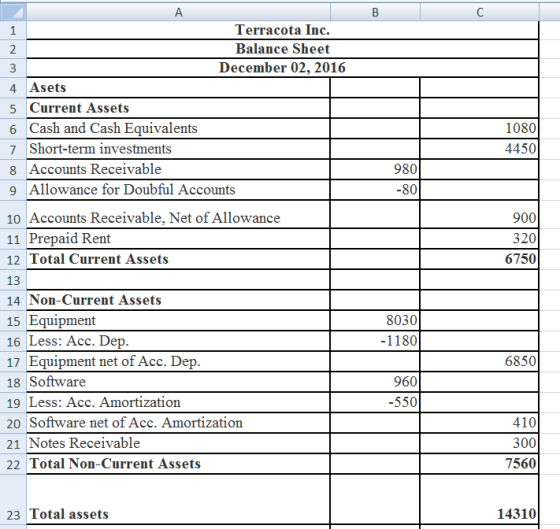The height and width of the screenshot is (529, 560).
Task: Select 'Non-Current Assets' heading cell
Action: point(179,300)
